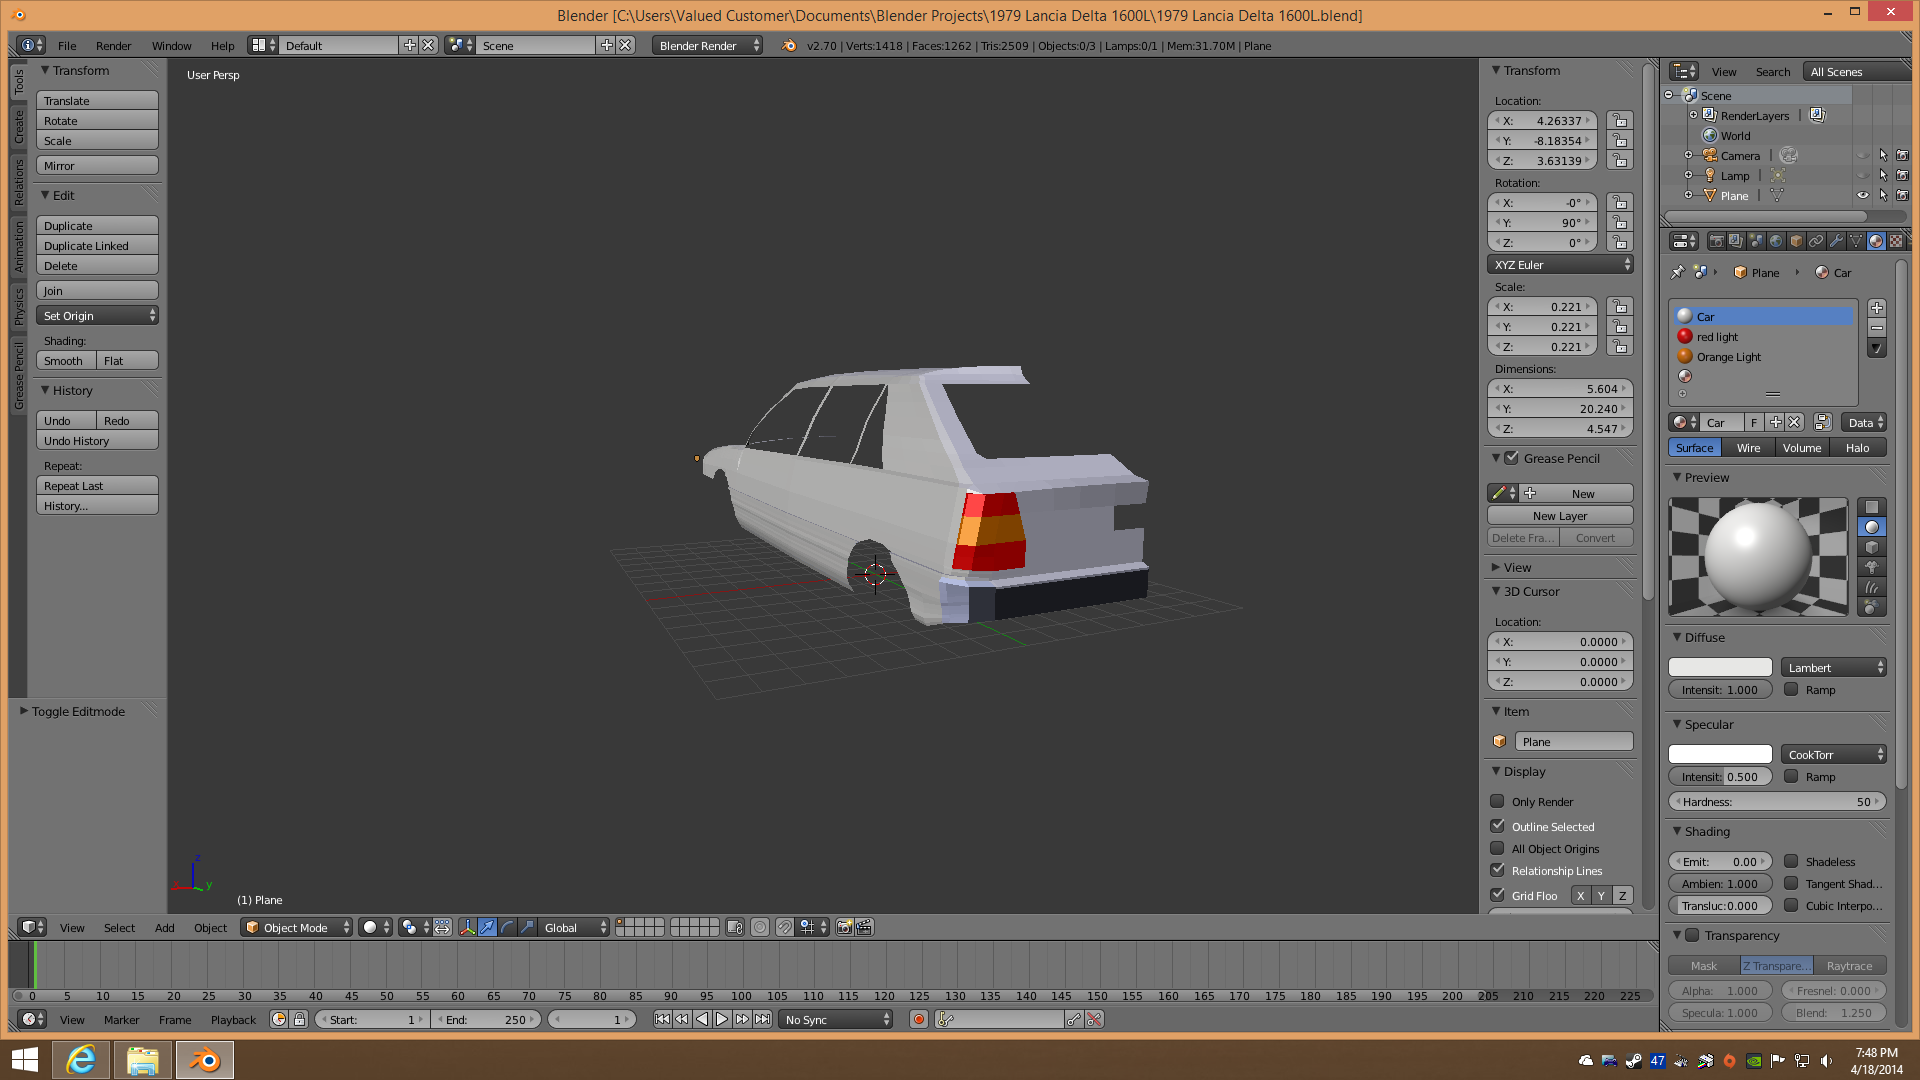Toggle the Grid Floor checkbox
The width and height of the screenshot is (1920, 1080).
(1497, 895)
